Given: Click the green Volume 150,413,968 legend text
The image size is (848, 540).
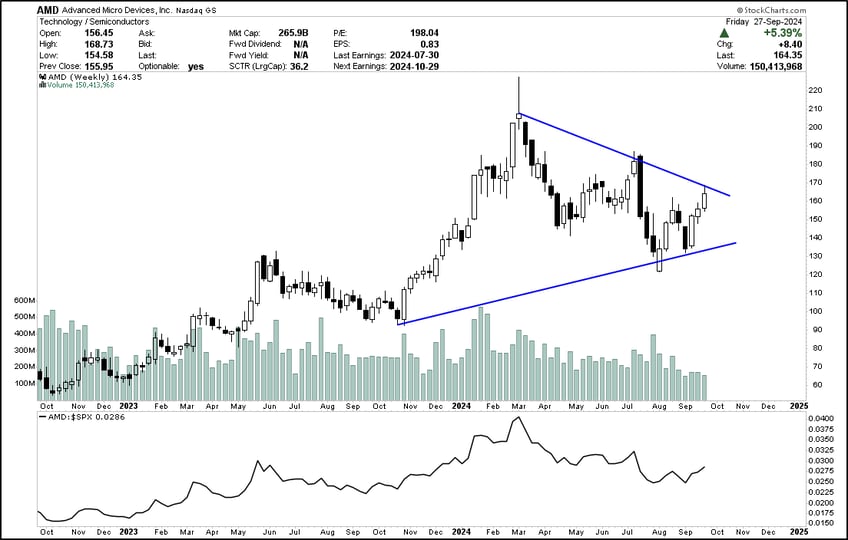Looking at the screenshot, I should [x=81, y=85].
